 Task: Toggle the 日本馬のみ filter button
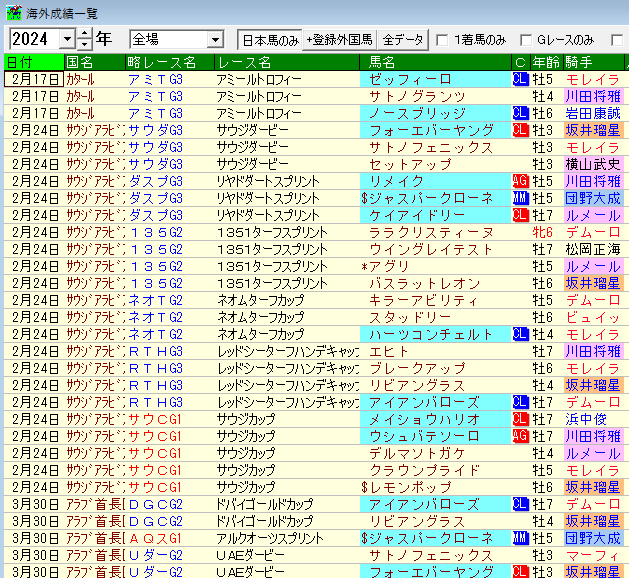pyautogui.click(x=269, y=40)
